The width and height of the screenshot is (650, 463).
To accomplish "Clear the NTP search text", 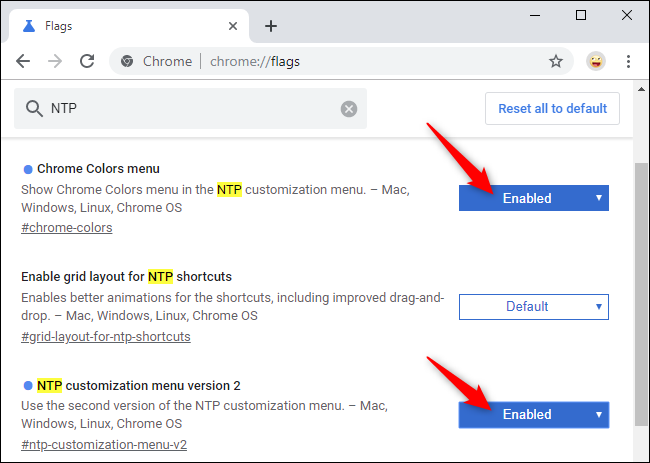I will tap(349, 109).
